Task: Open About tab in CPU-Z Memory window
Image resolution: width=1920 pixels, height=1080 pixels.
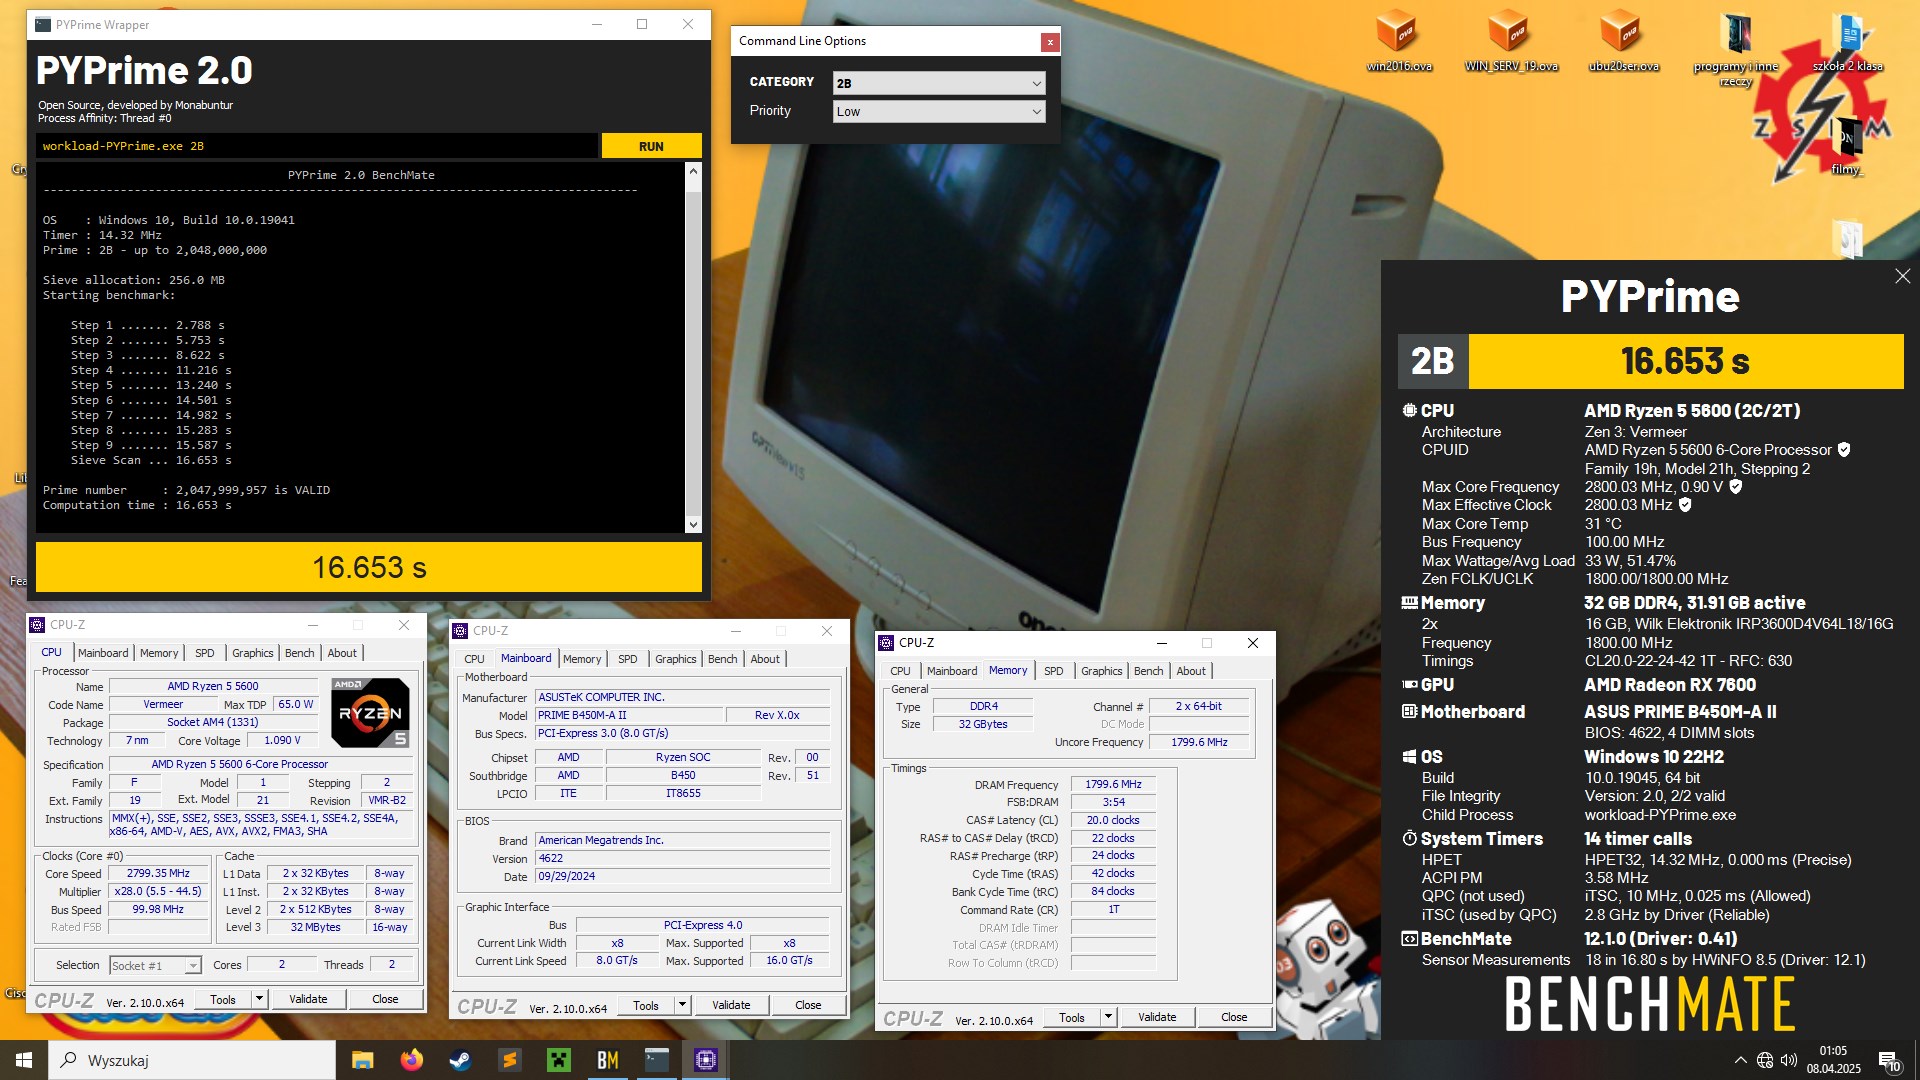Action: [1191, 671]
